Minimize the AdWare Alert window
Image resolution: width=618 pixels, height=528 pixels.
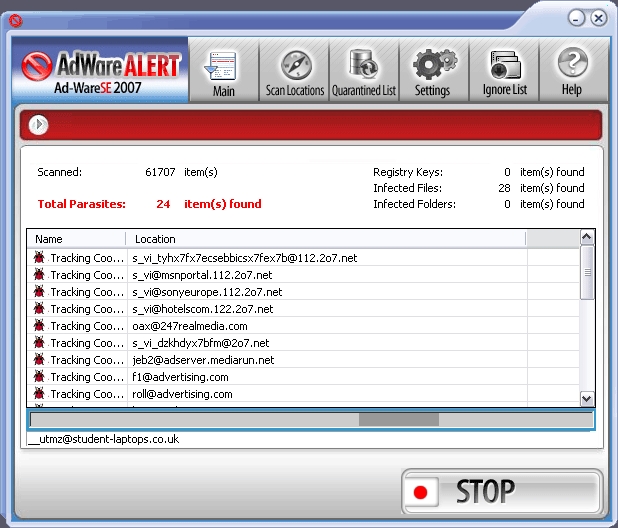tap(576, 18)
